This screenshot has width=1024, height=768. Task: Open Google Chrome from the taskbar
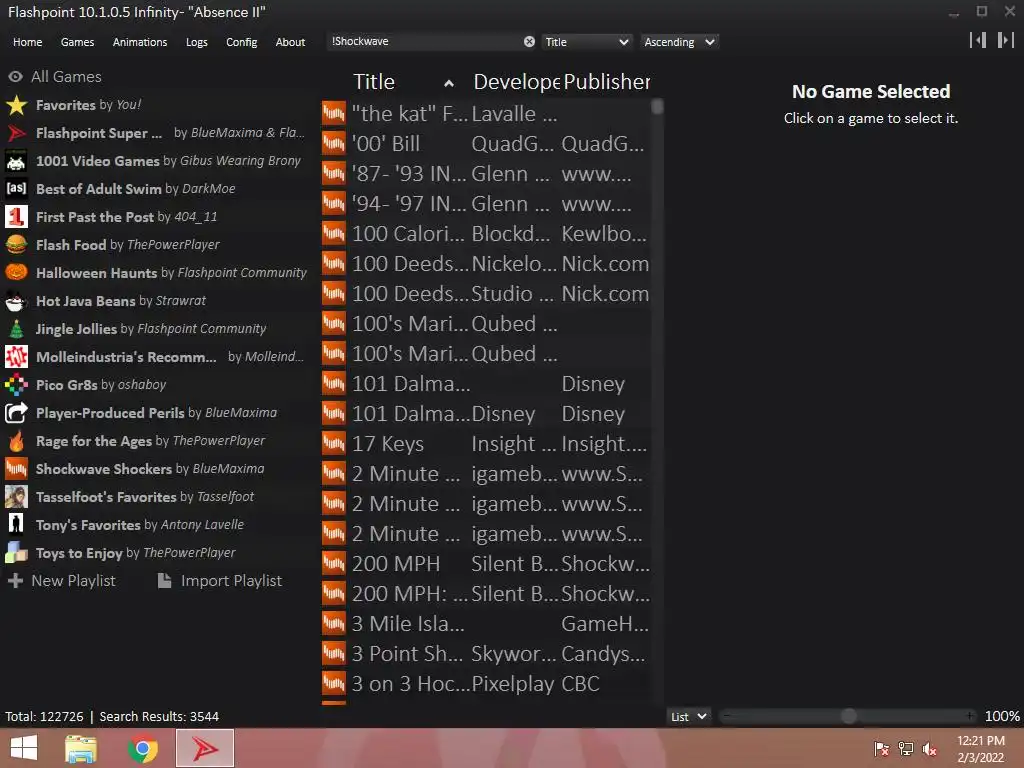(142, 748)
